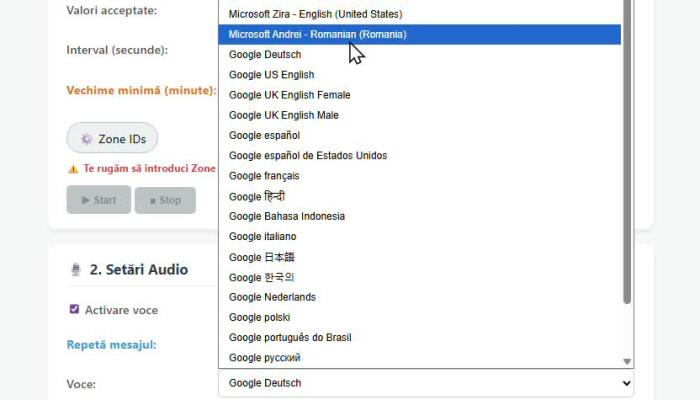This screenshot has width=700, height=400.
Task: Pick the Google Hindi voice option
Action: coord(420,196)
